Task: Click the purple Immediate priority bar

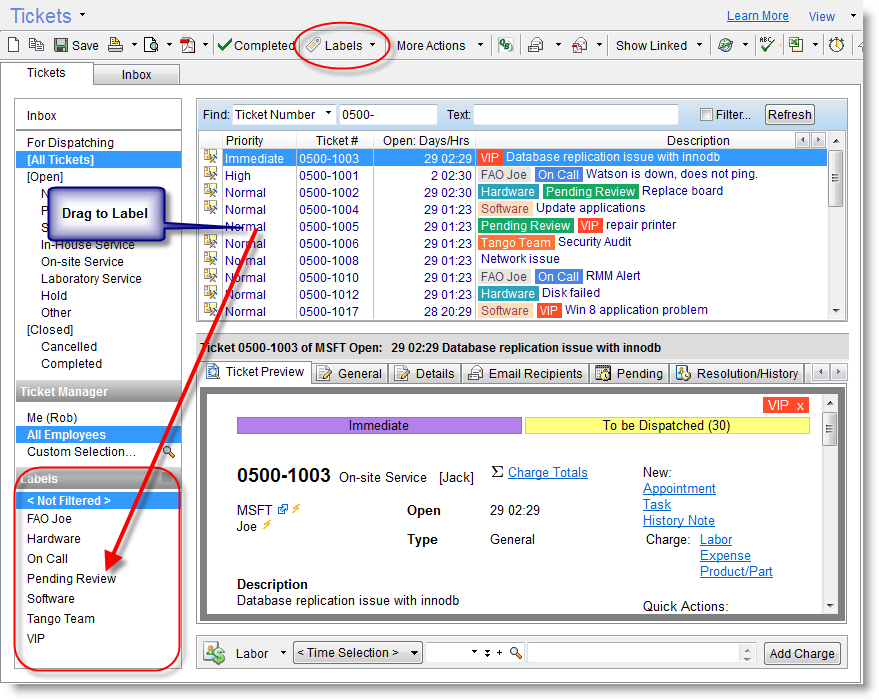Action: pyautogui.click(x=379, y=426)
